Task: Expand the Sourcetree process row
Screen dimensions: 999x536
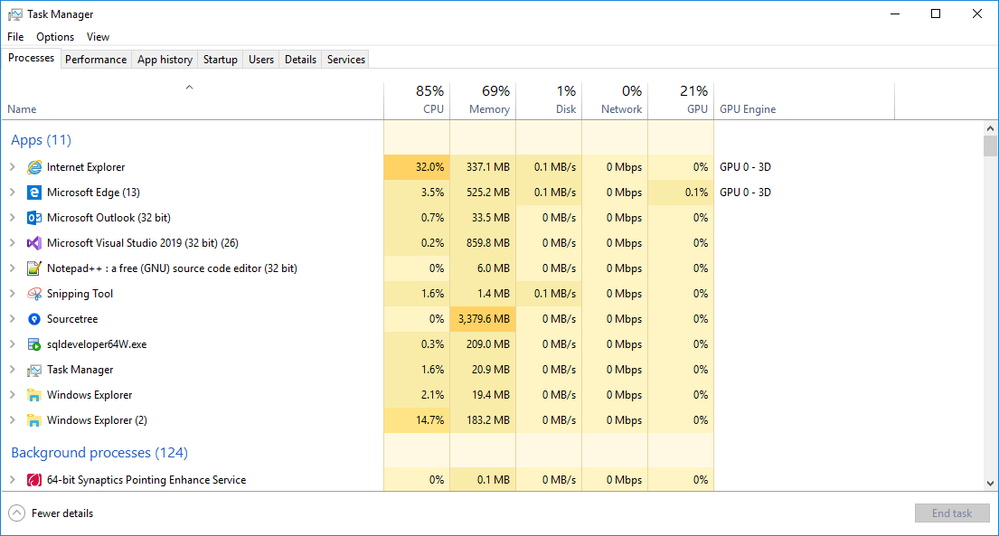Action: click(12, 319)
